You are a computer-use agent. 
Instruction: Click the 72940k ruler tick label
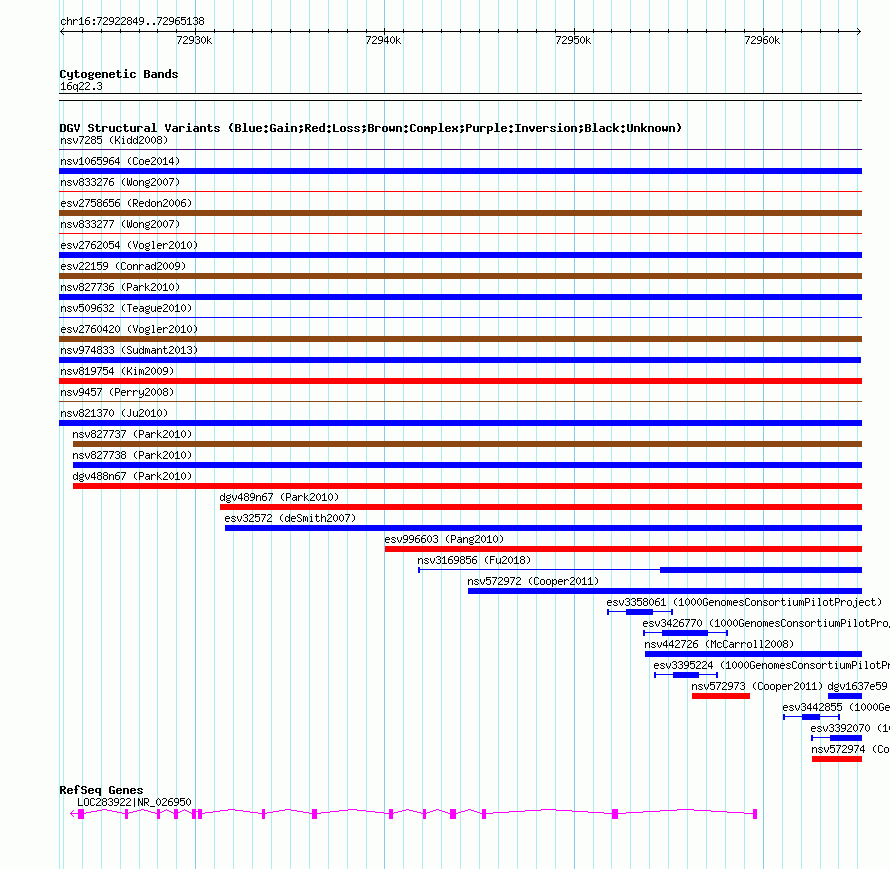(383, 40)
